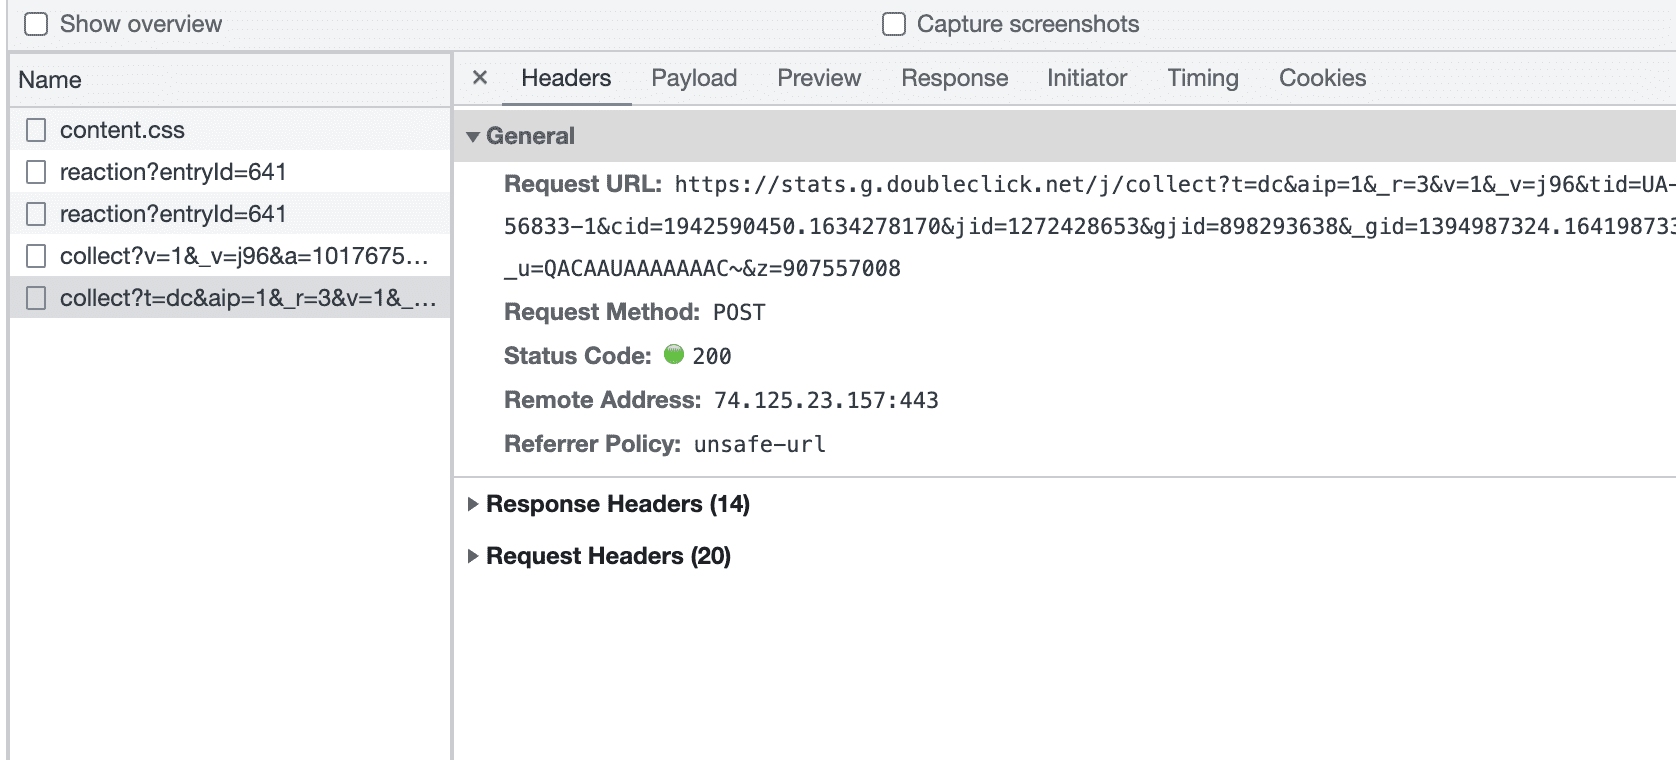This screenshot has width=1676, height=760.
Task: Select the collect?v=1&_v=j96 request row
Action: click(244, 256)
